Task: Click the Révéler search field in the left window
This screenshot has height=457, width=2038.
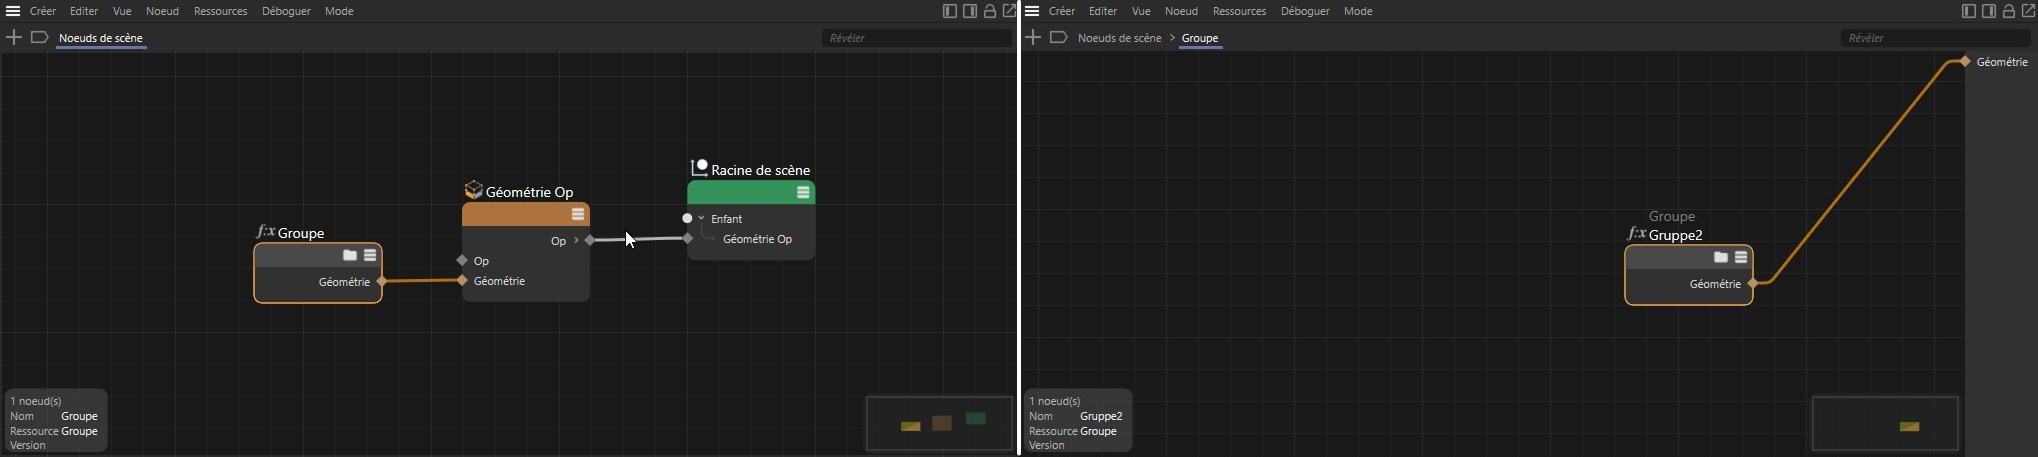Action: click(917, 38)
